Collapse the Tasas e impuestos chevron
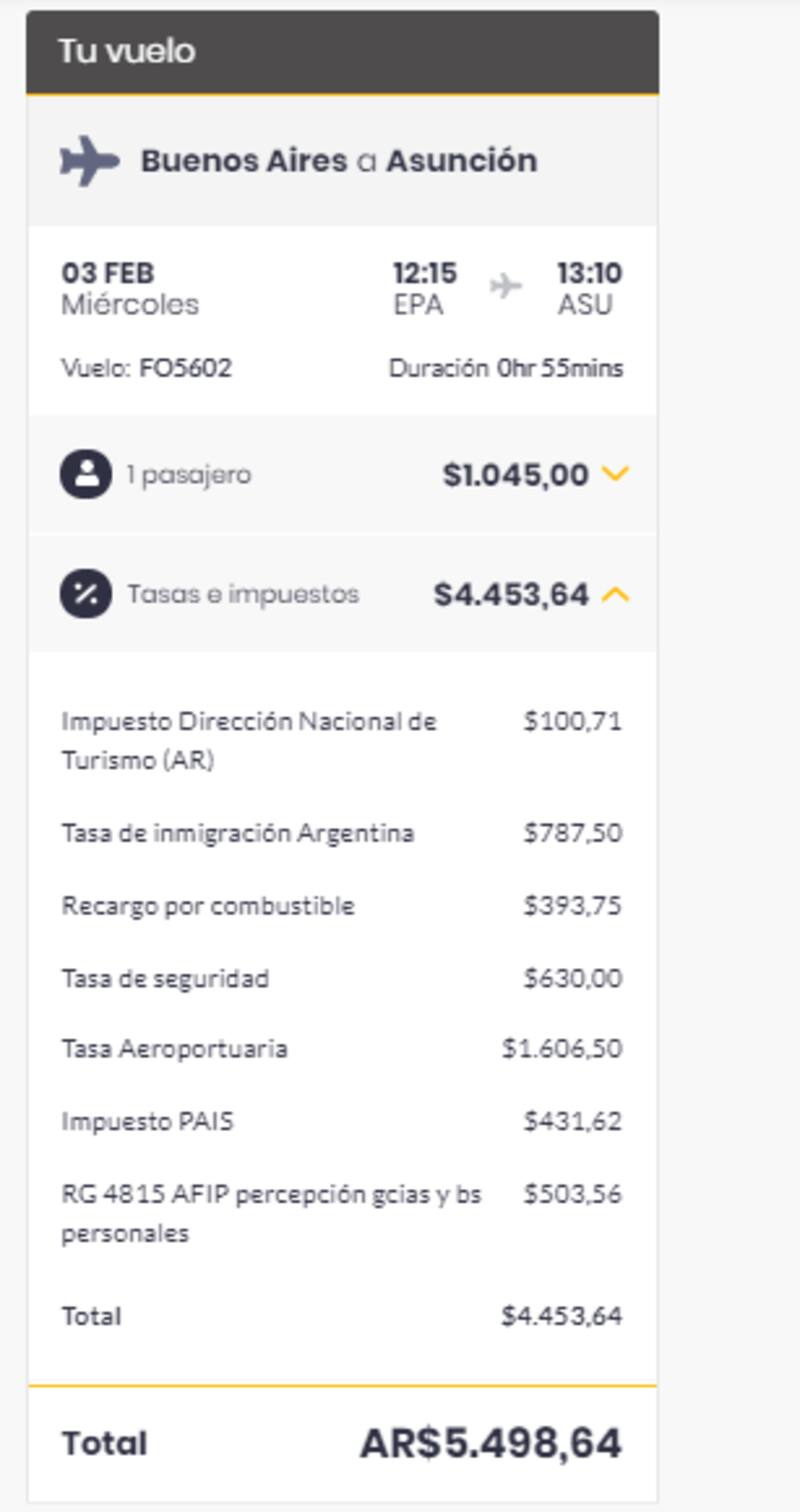The width and height of the screenshot is (800, 1512). [x=616, y=595]
